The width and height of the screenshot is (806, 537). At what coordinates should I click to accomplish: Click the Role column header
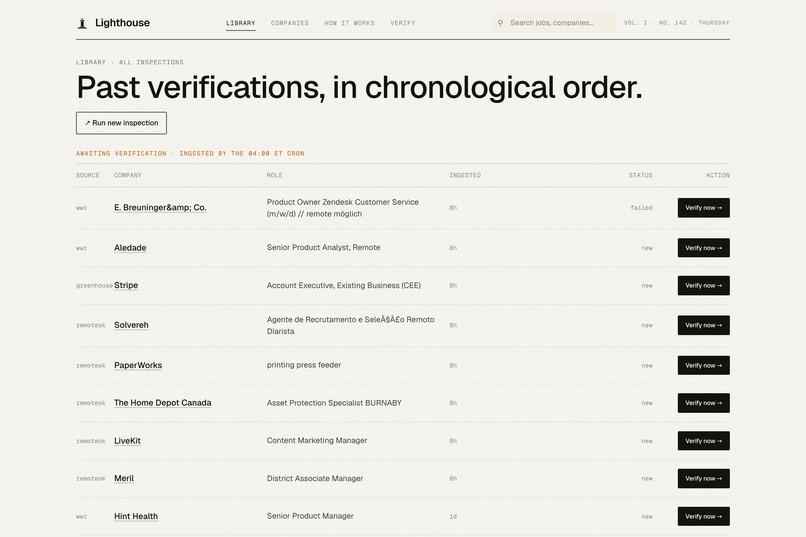274,175
